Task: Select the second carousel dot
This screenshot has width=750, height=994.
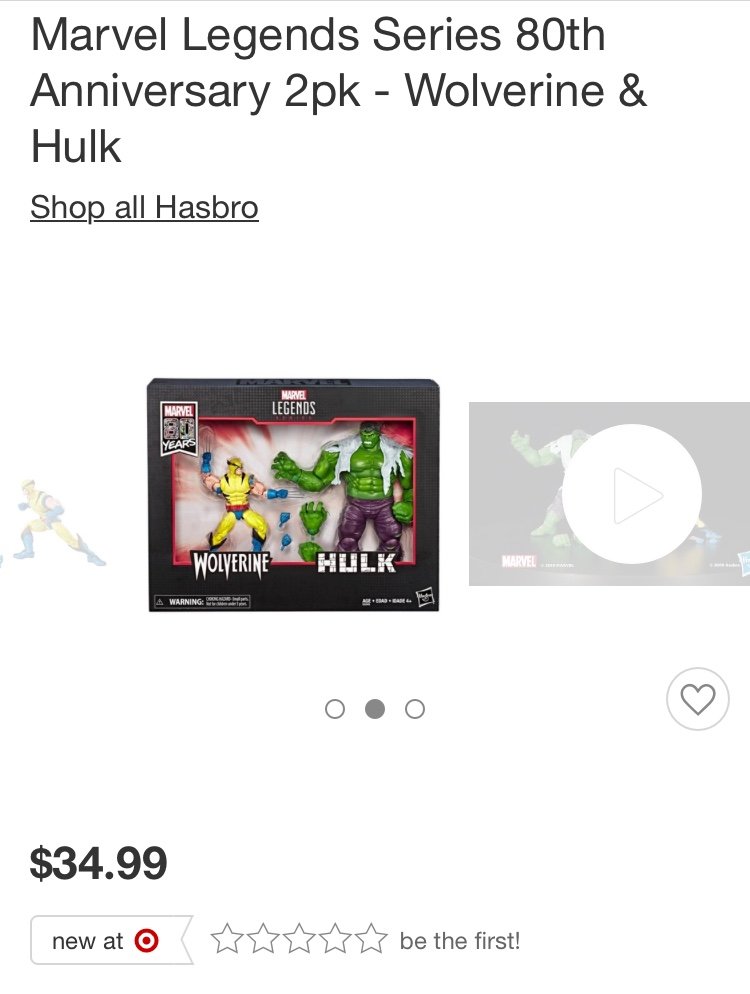Action: click(375, 709)
